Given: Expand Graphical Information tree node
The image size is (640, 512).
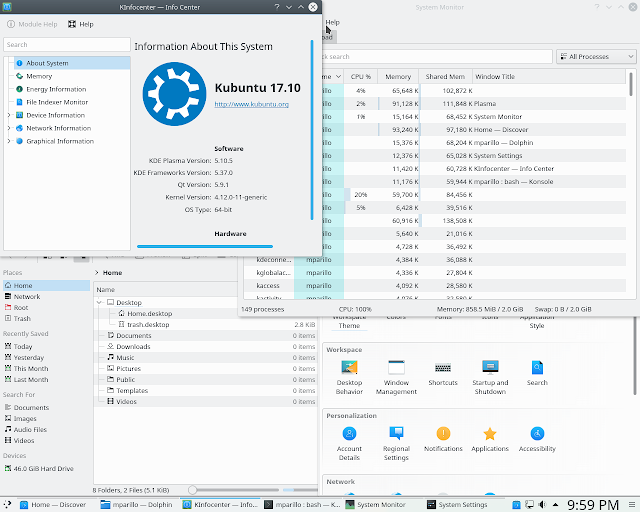Looking at the screenshot, I should pos(9,141).
